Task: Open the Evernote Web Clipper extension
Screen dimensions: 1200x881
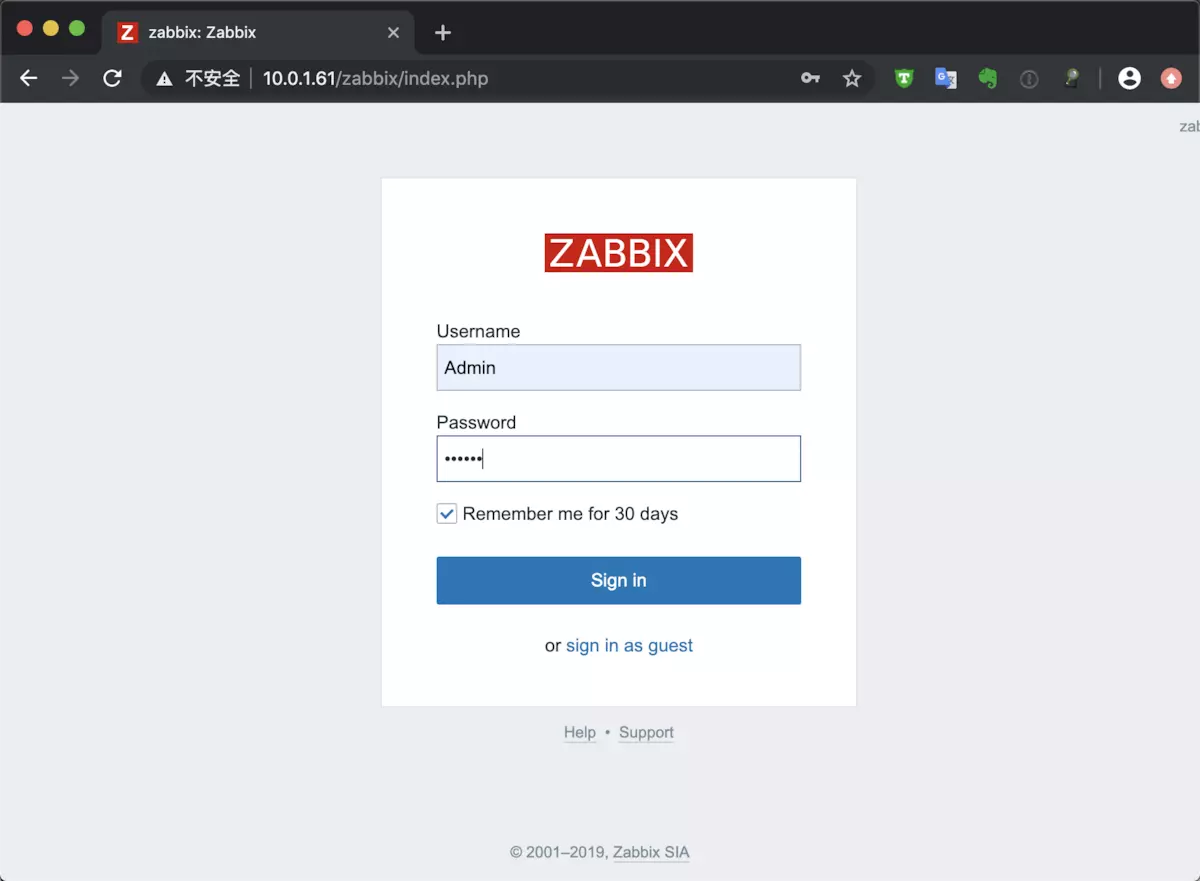Action: (x=987, y=78)
